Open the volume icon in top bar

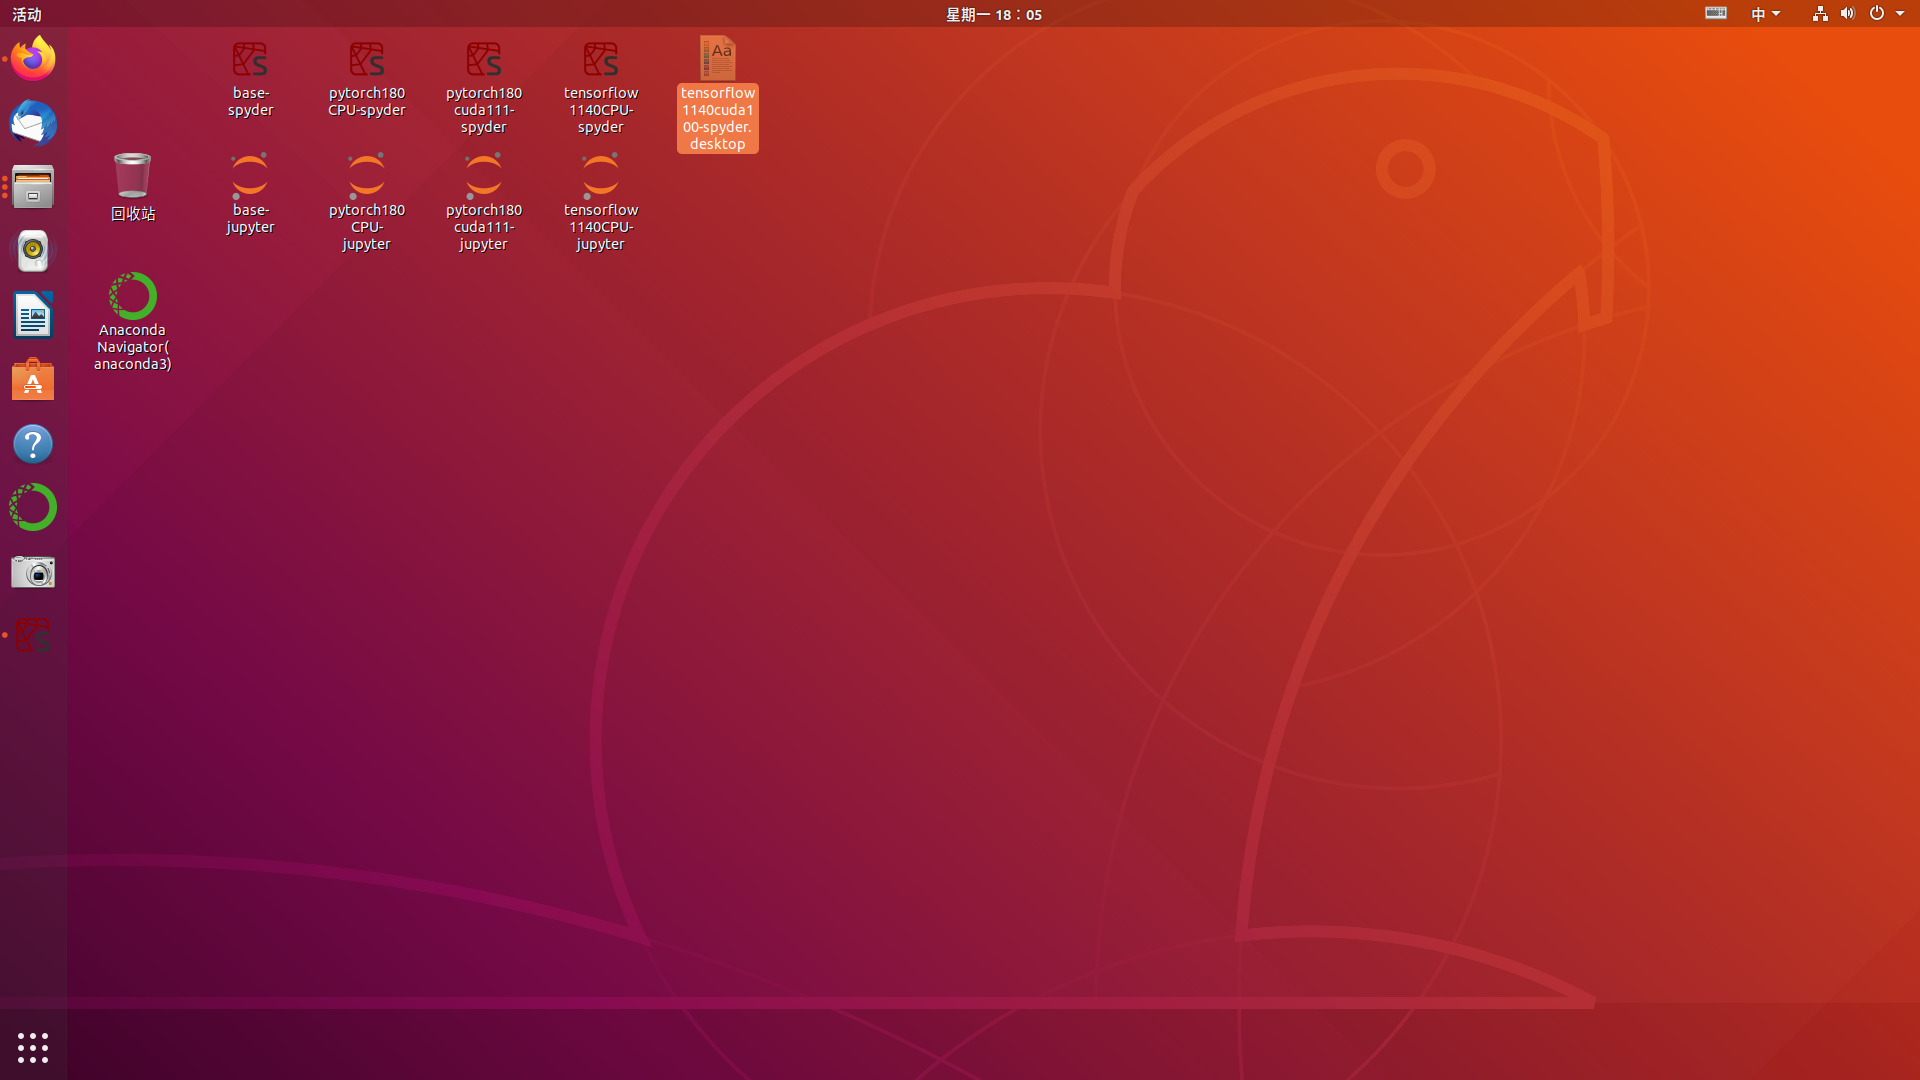(1847, 13)
